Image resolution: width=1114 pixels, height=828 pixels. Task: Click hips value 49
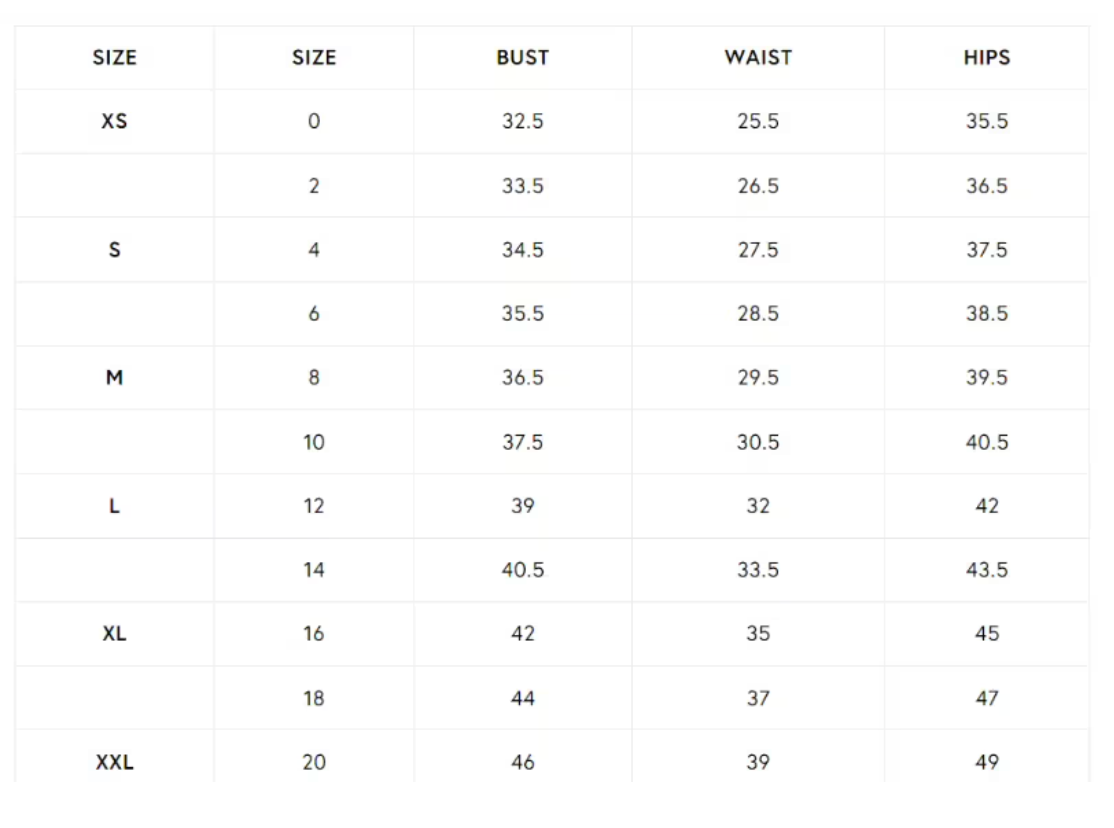click(986, 763)
